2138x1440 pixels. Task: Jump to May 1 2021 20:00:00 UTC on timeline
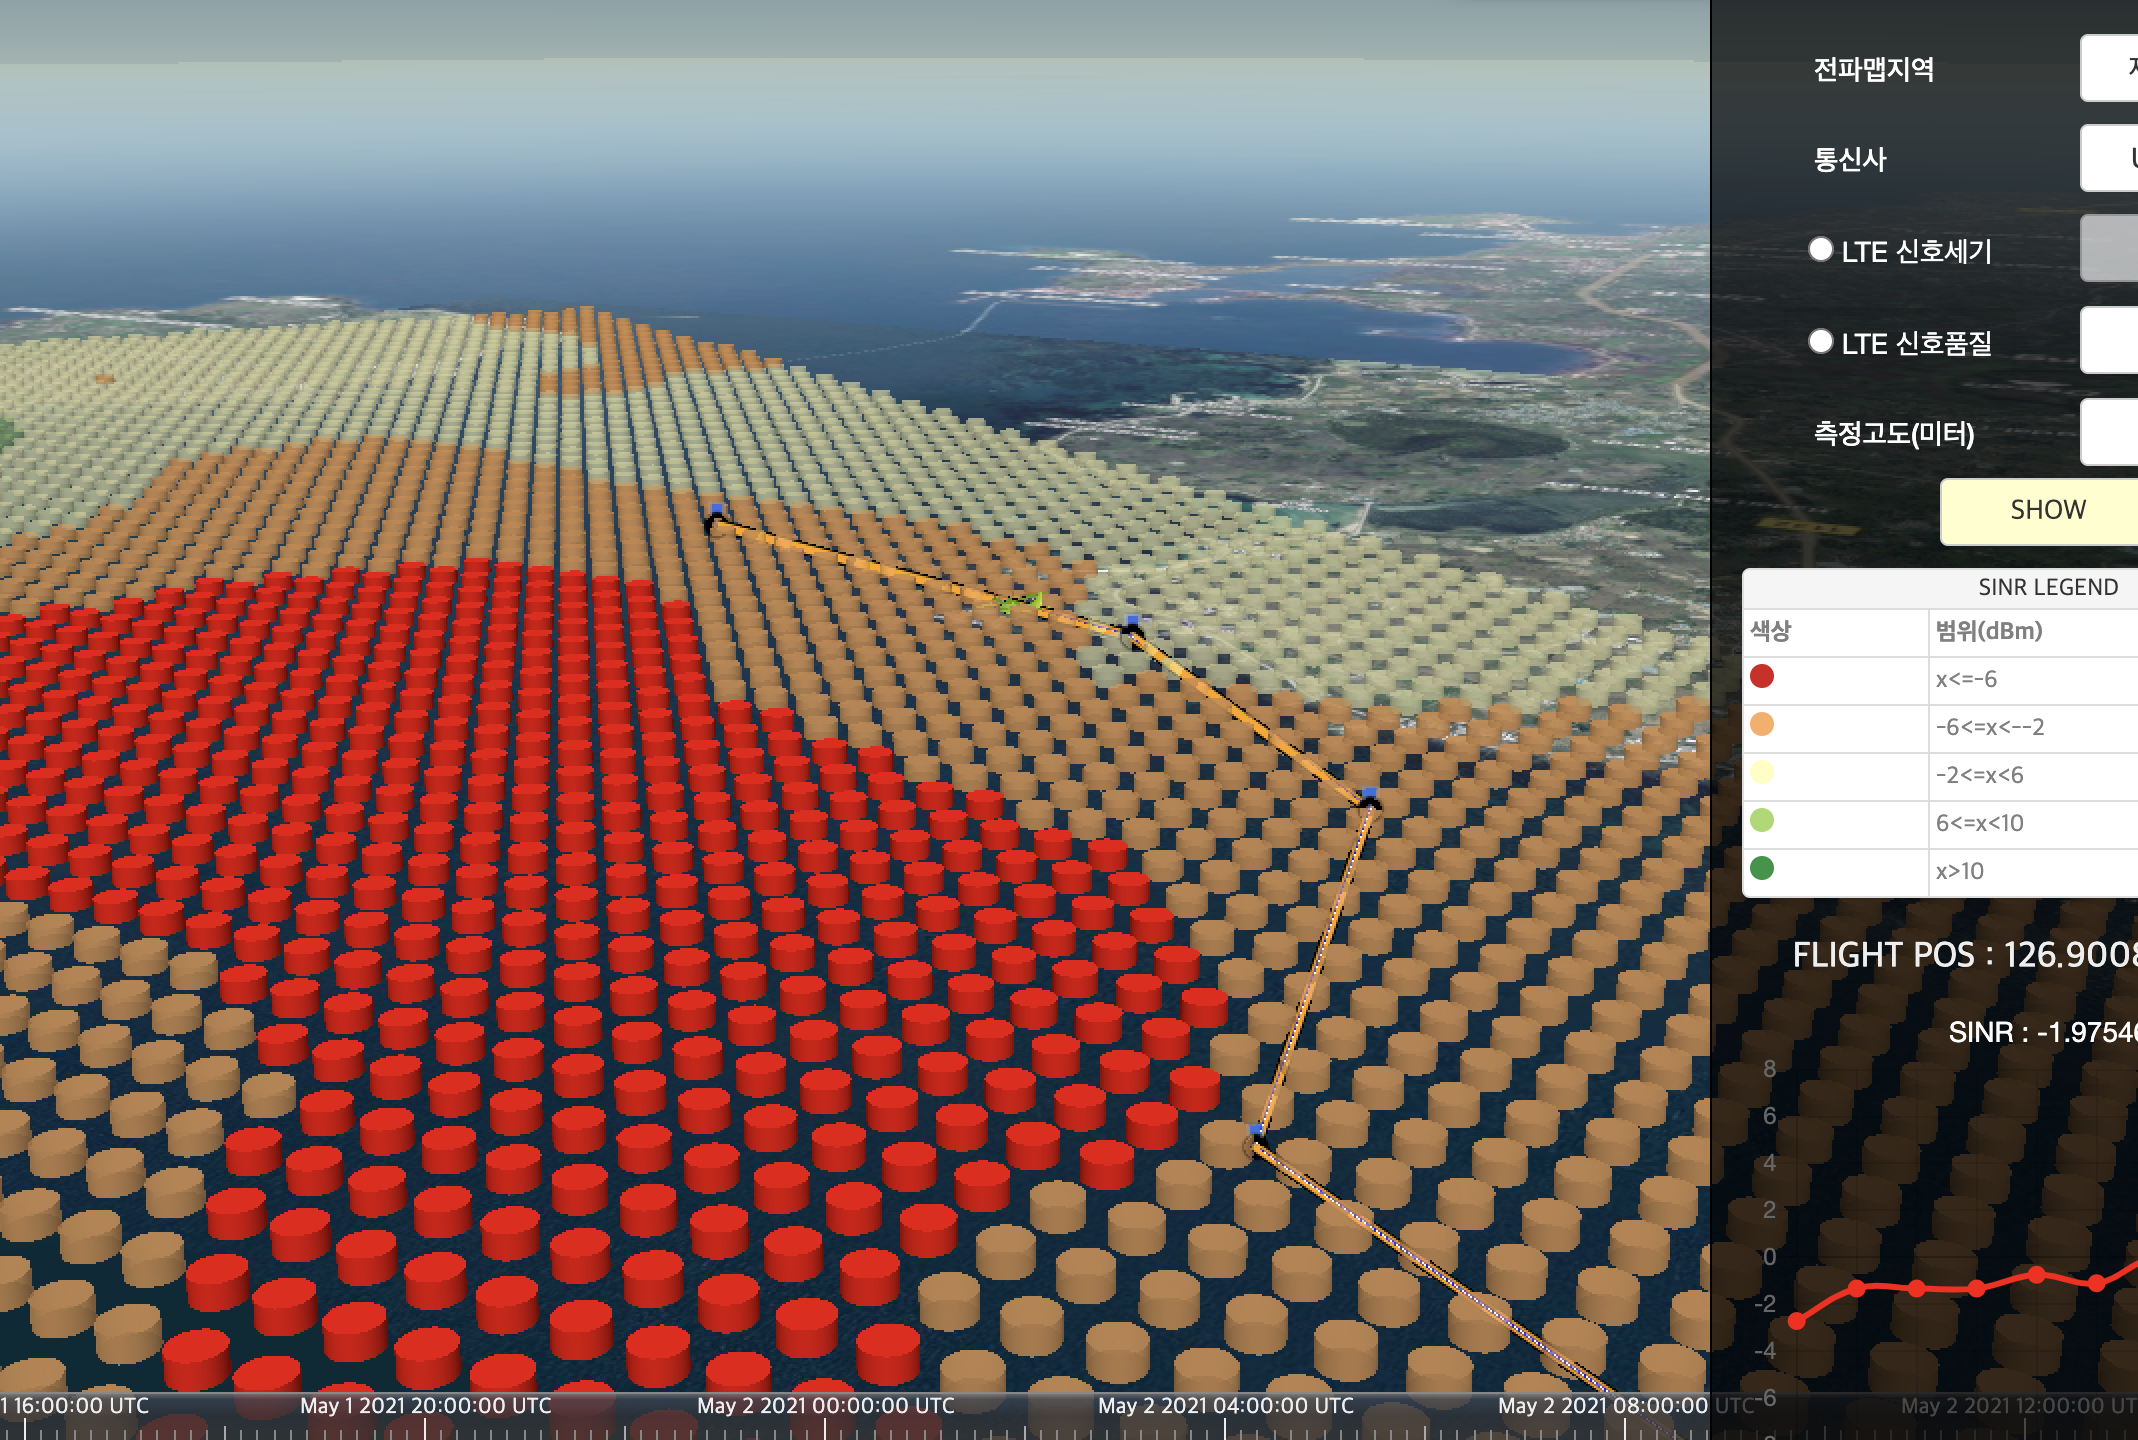tap(426, 1406)
